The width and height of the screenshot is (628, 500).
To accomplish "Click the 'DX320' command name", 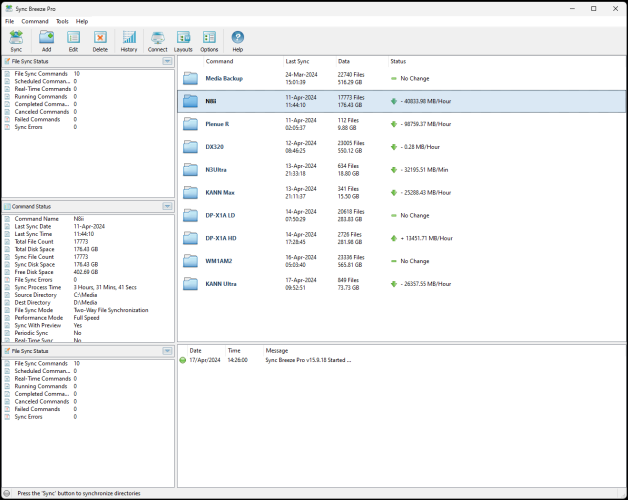I will pos(214,147).
